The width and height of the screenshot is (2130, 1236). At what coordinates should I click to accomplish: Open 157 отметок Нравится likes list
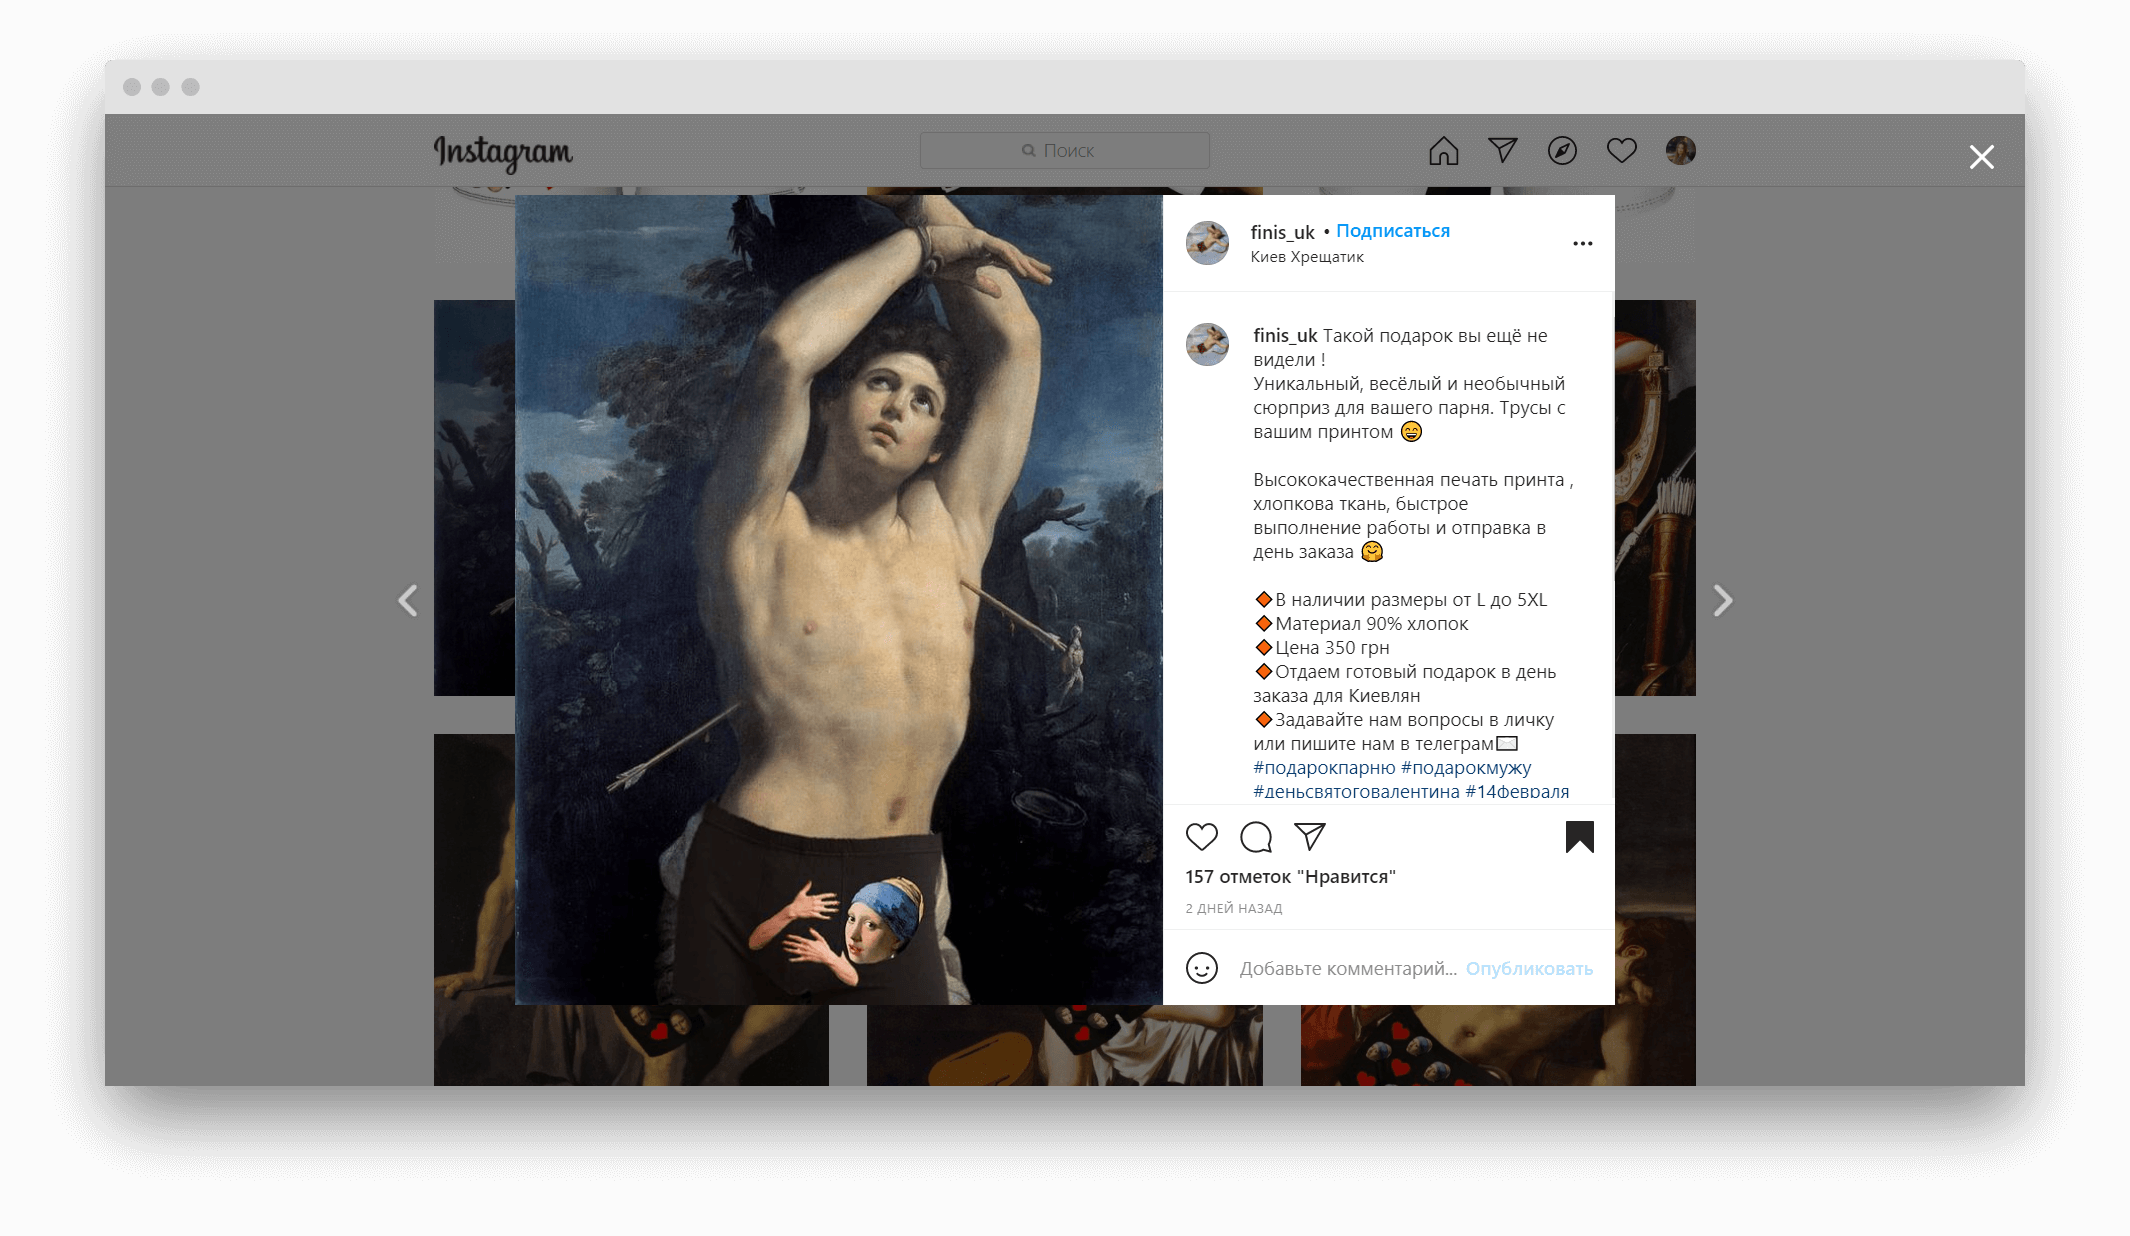tap(1290, 877)
